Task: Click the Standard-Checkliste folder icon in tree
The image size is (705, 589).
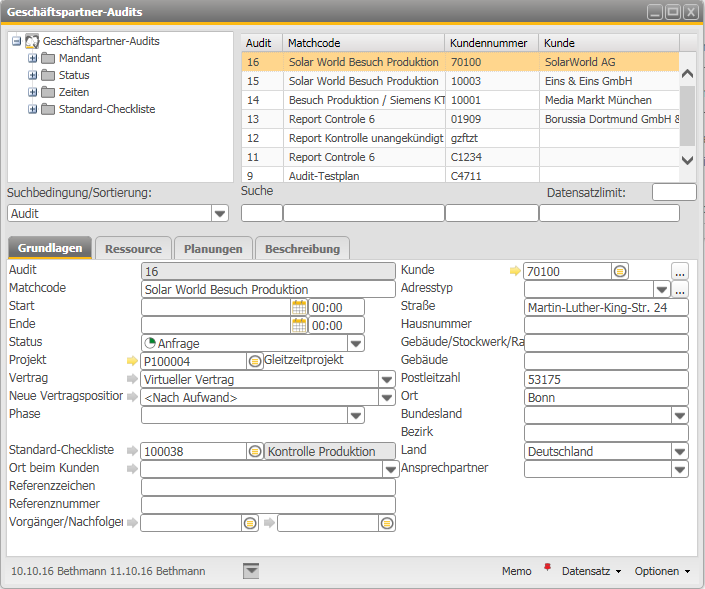Action: click(48, 110)
